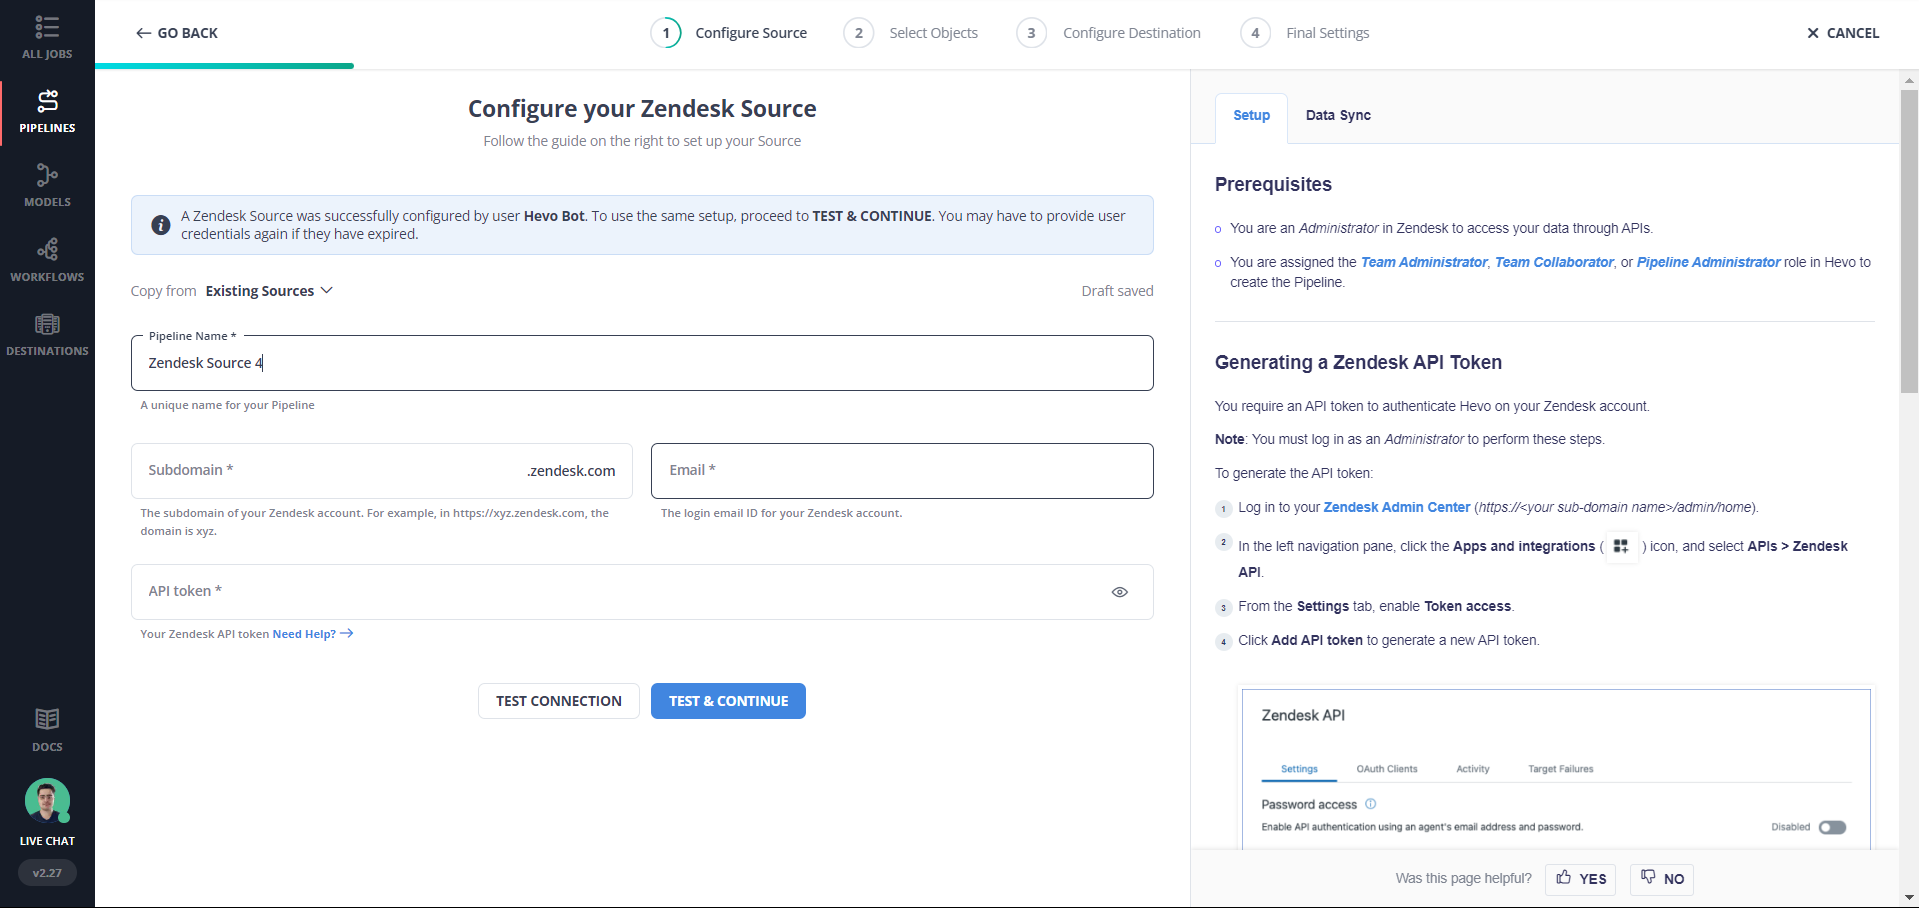Switch to the Data Sync tab

(x=1338, y=116)
